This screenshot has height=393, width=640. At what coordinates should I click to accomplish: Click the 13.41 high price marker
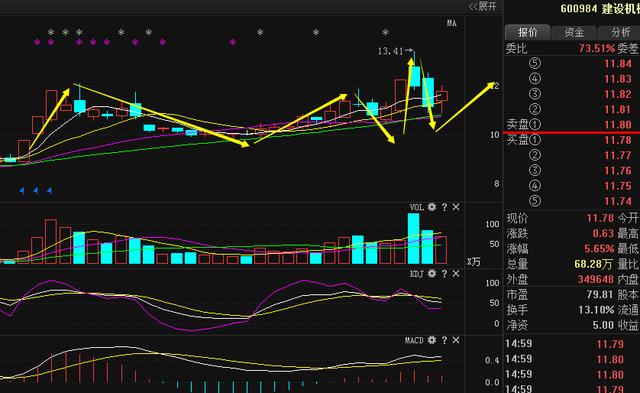(x=390, y=51)
